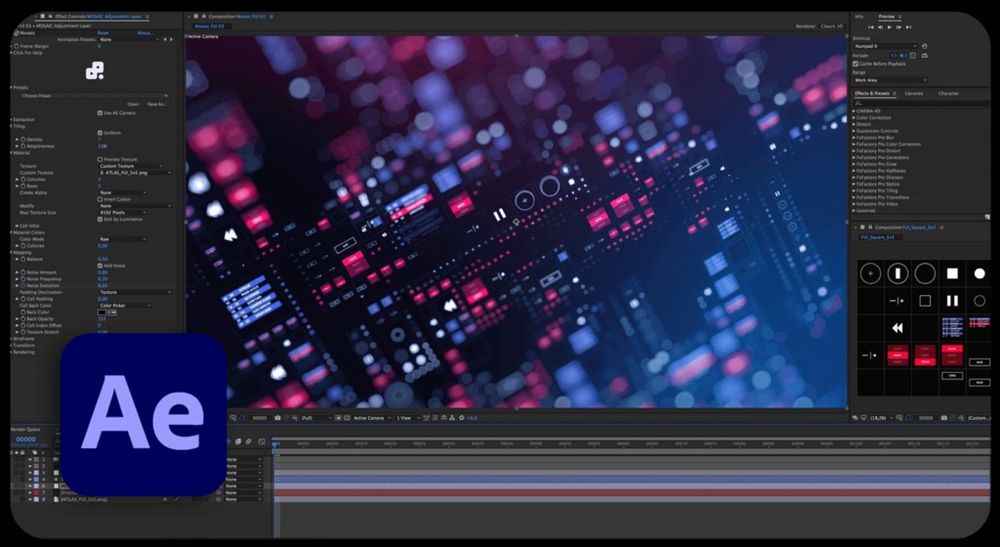
Task: Open the Shortcut dropdown Numpad 0
Action: click(x=885, y=46)
